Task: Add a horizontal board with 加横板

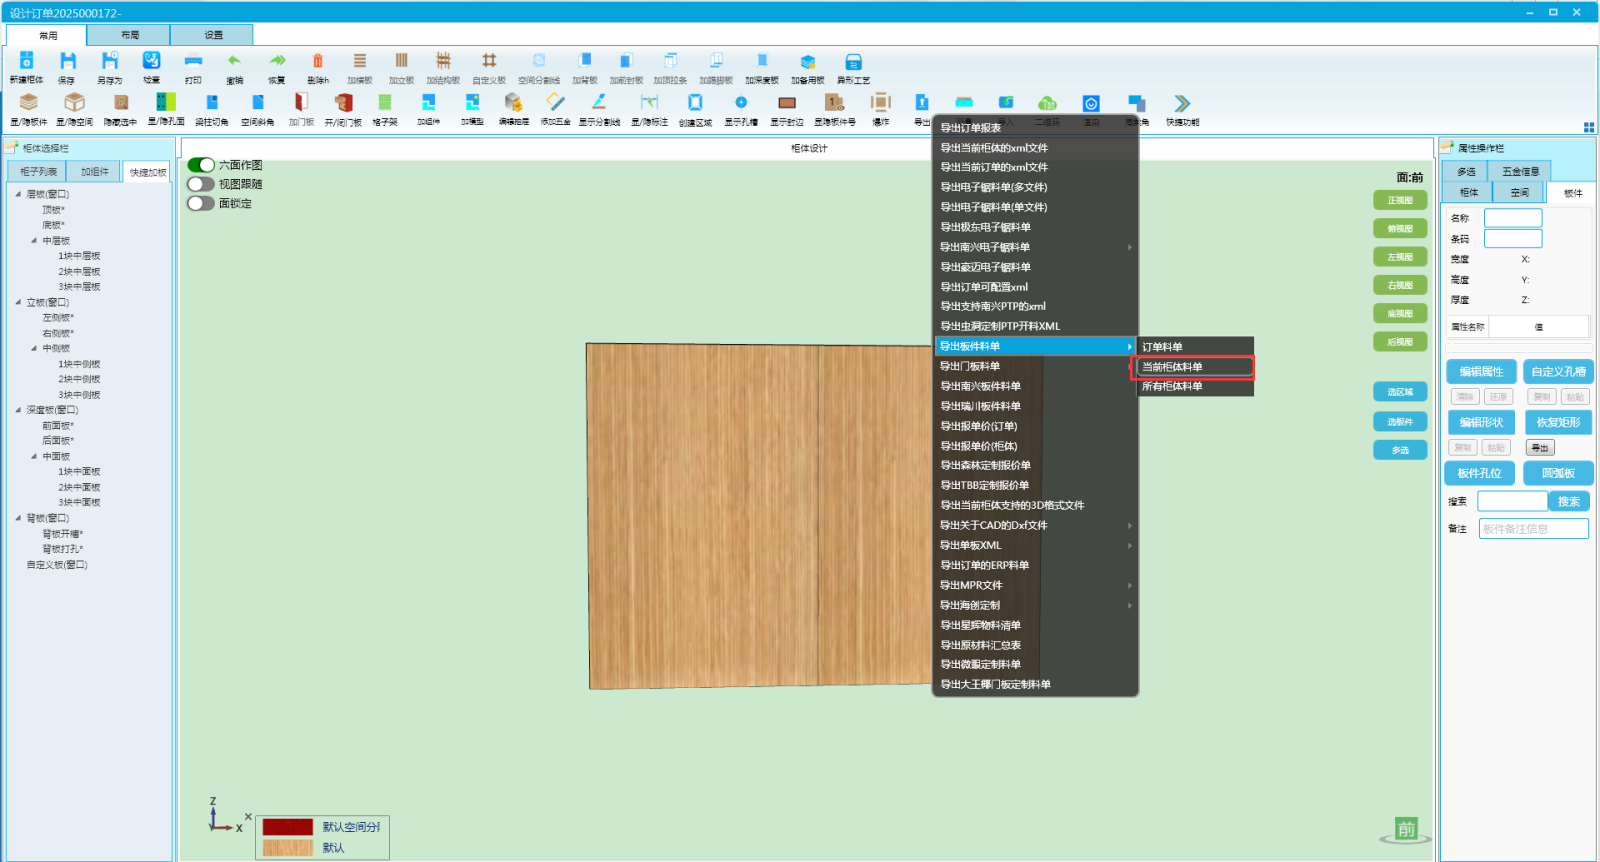Action: click(360, 62)
